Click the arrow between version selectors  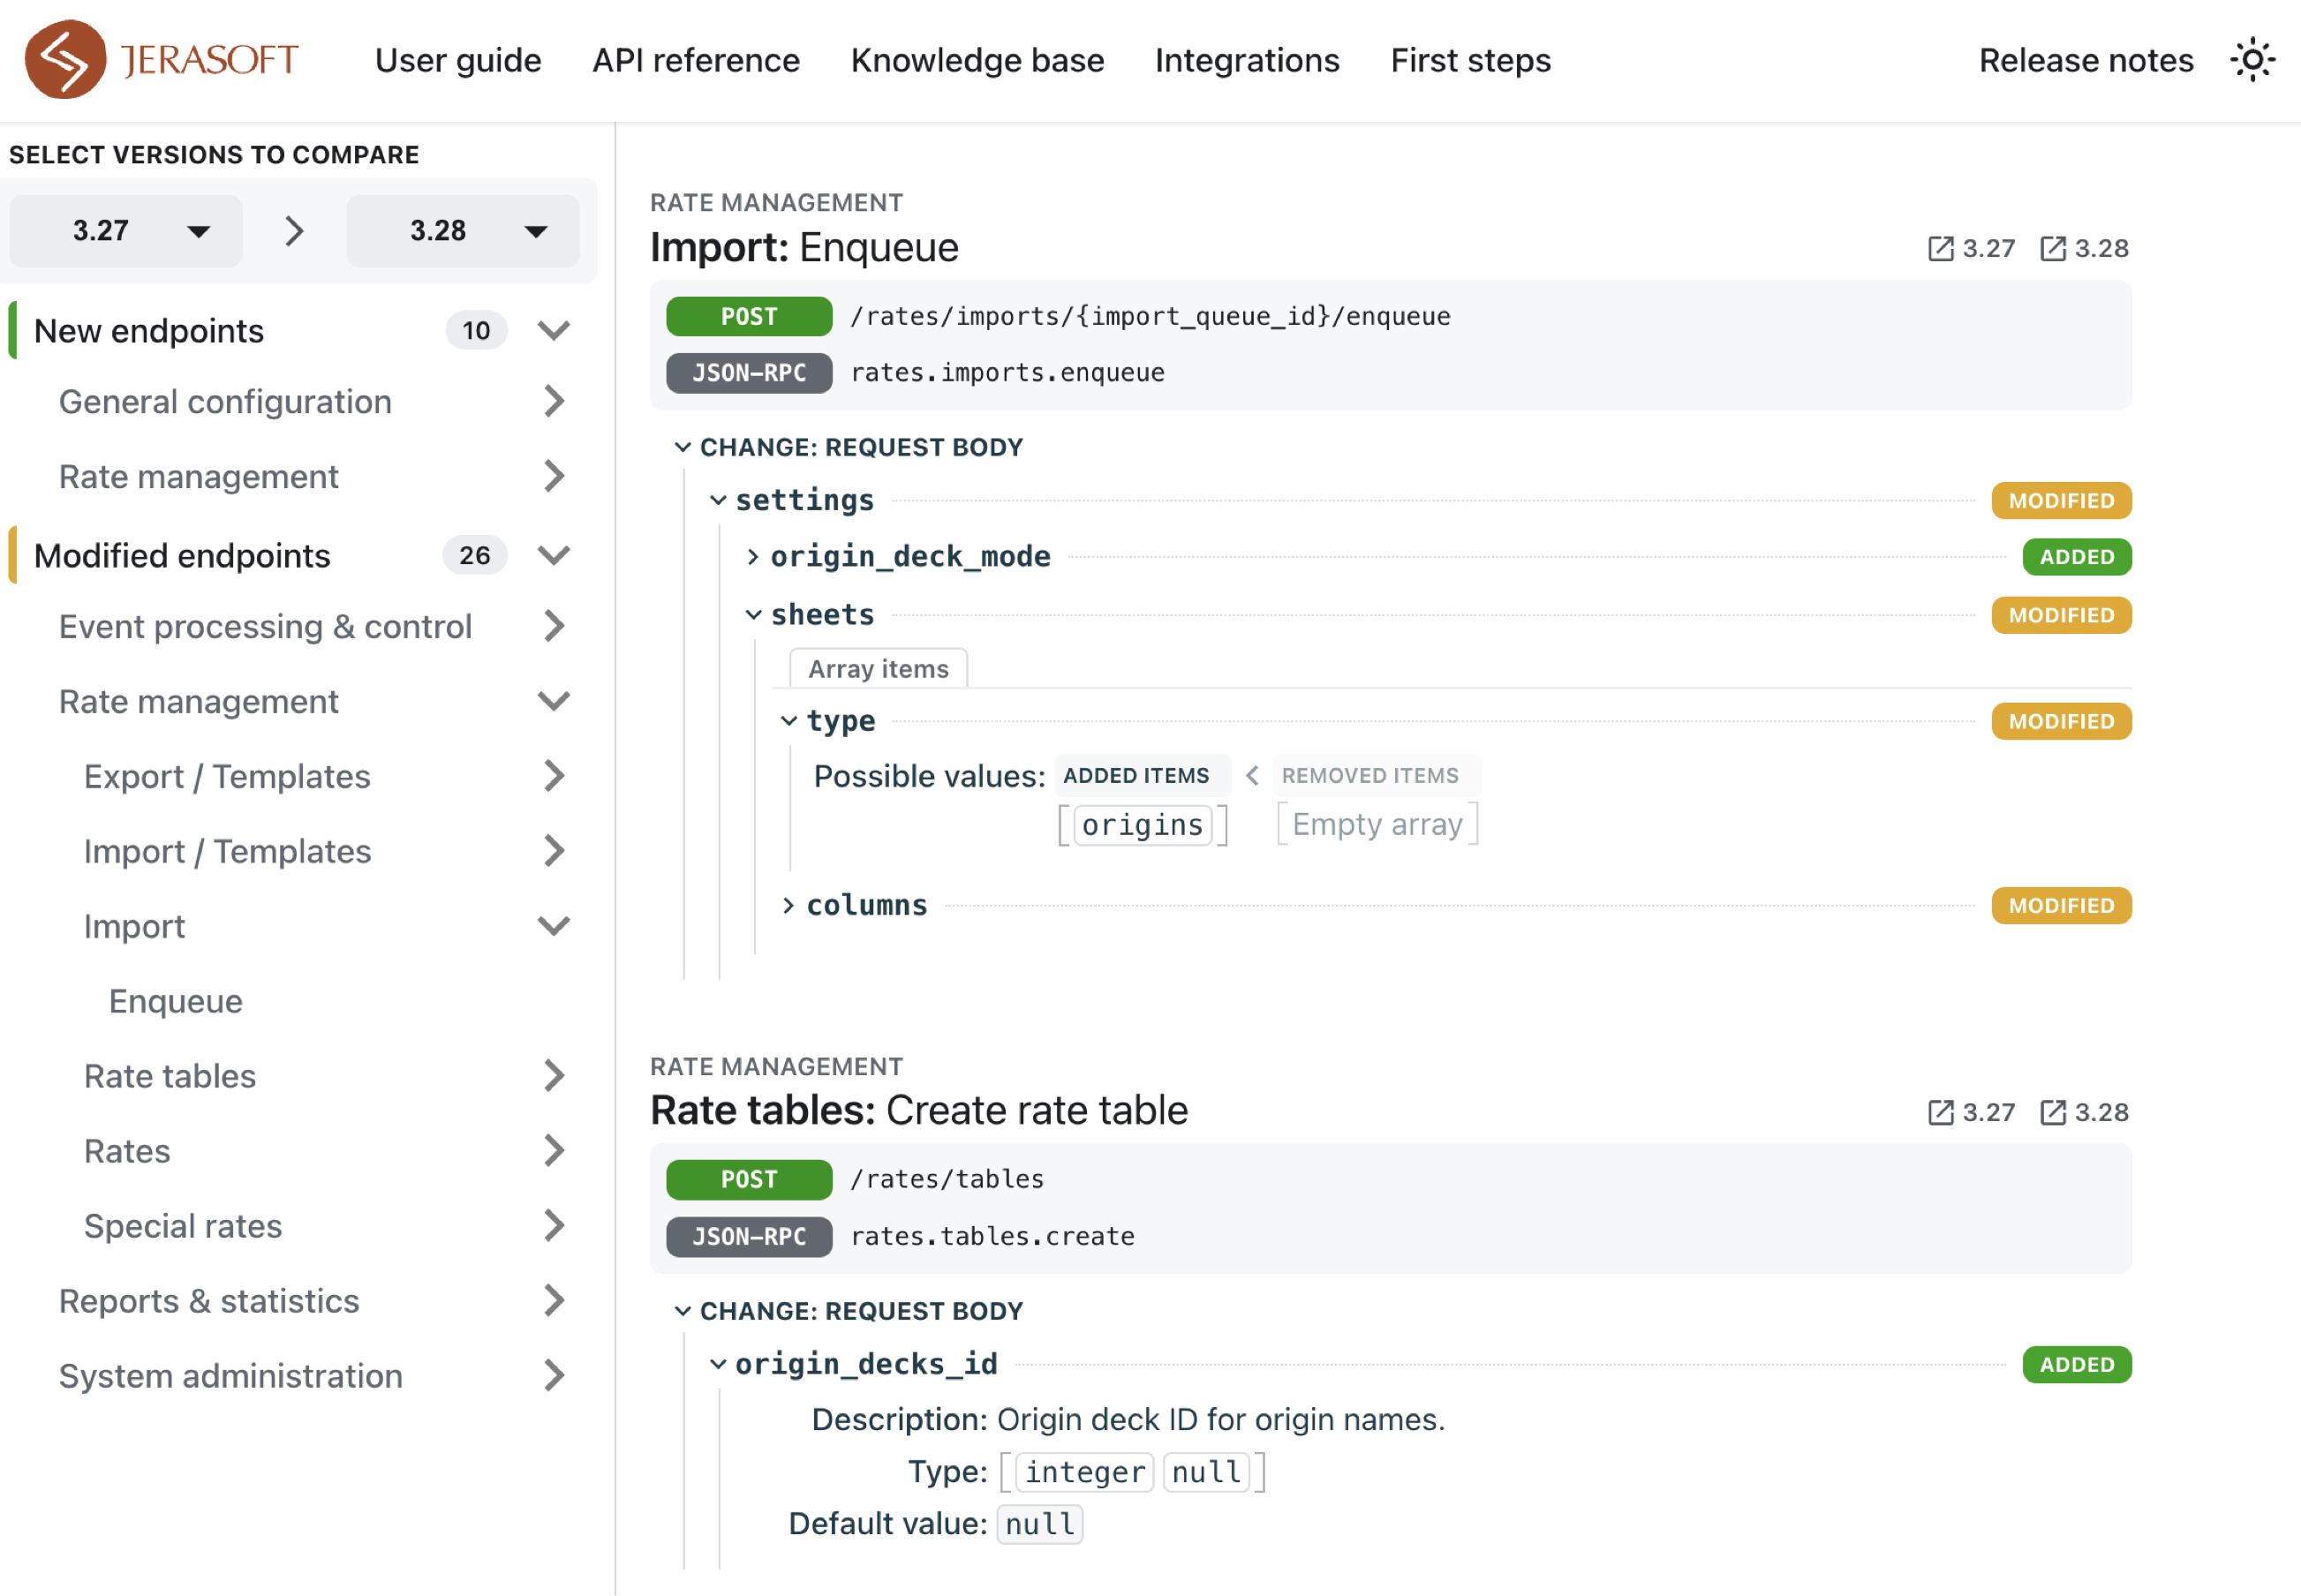[x=294, y=231]
